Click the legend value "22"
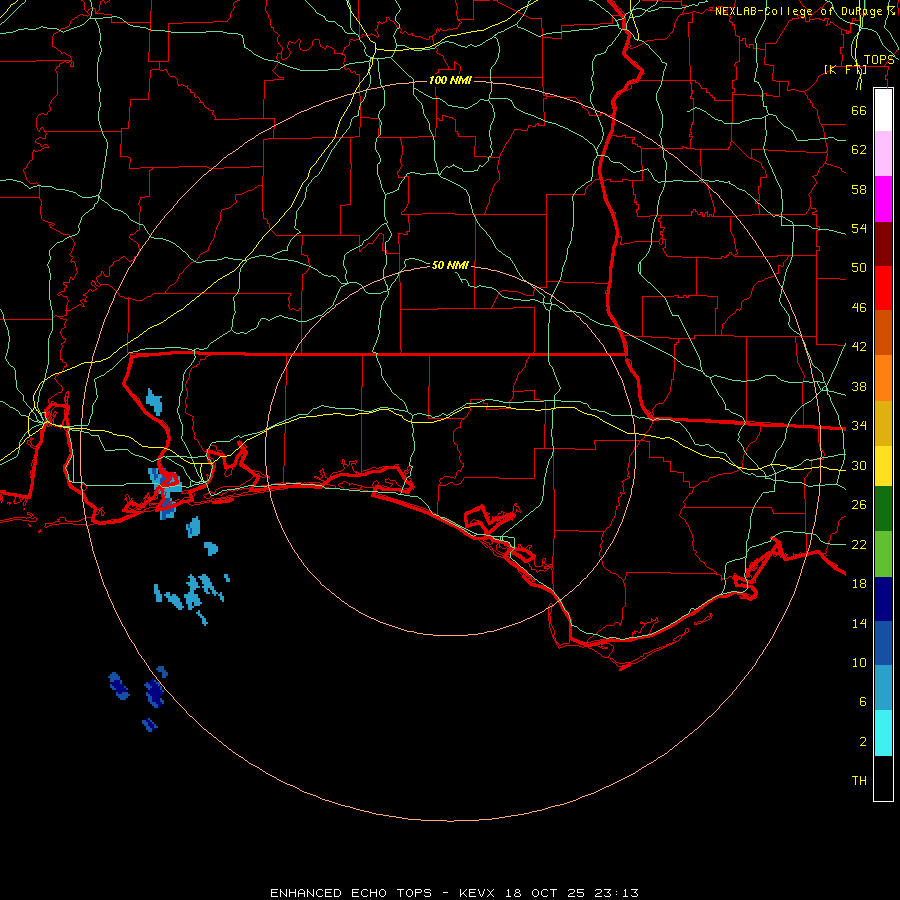This screenshot has width=900, height=900. [859, 544]
